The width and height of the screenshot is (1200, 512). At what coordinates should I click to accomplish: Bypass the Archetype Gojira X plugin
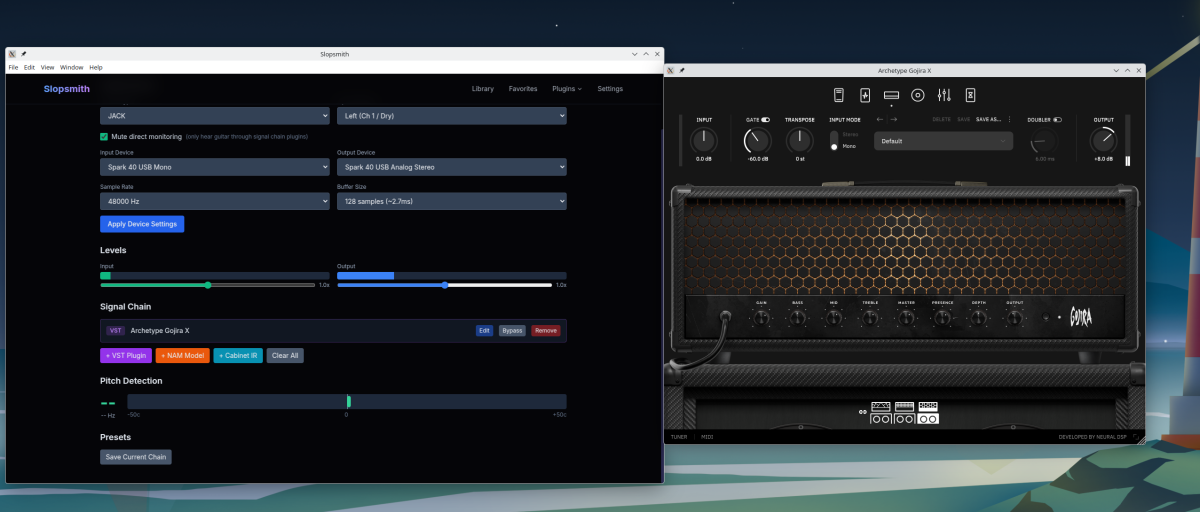pyautogui.click(x=512, y=330)
